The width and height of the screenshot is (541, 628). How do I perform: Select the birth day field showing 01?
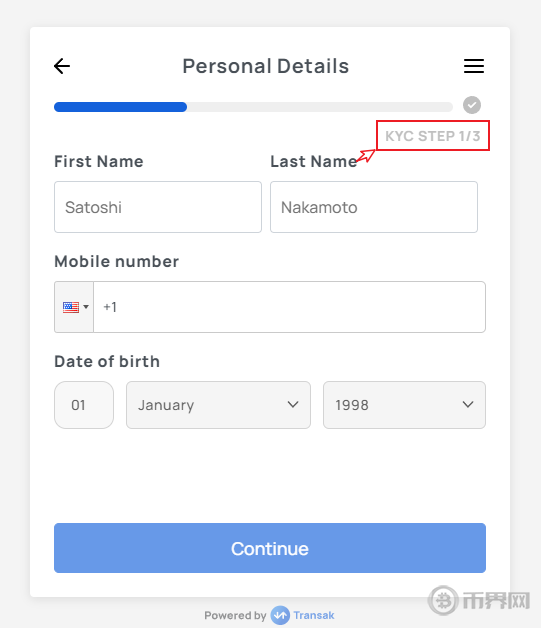(x=84, y=405)
